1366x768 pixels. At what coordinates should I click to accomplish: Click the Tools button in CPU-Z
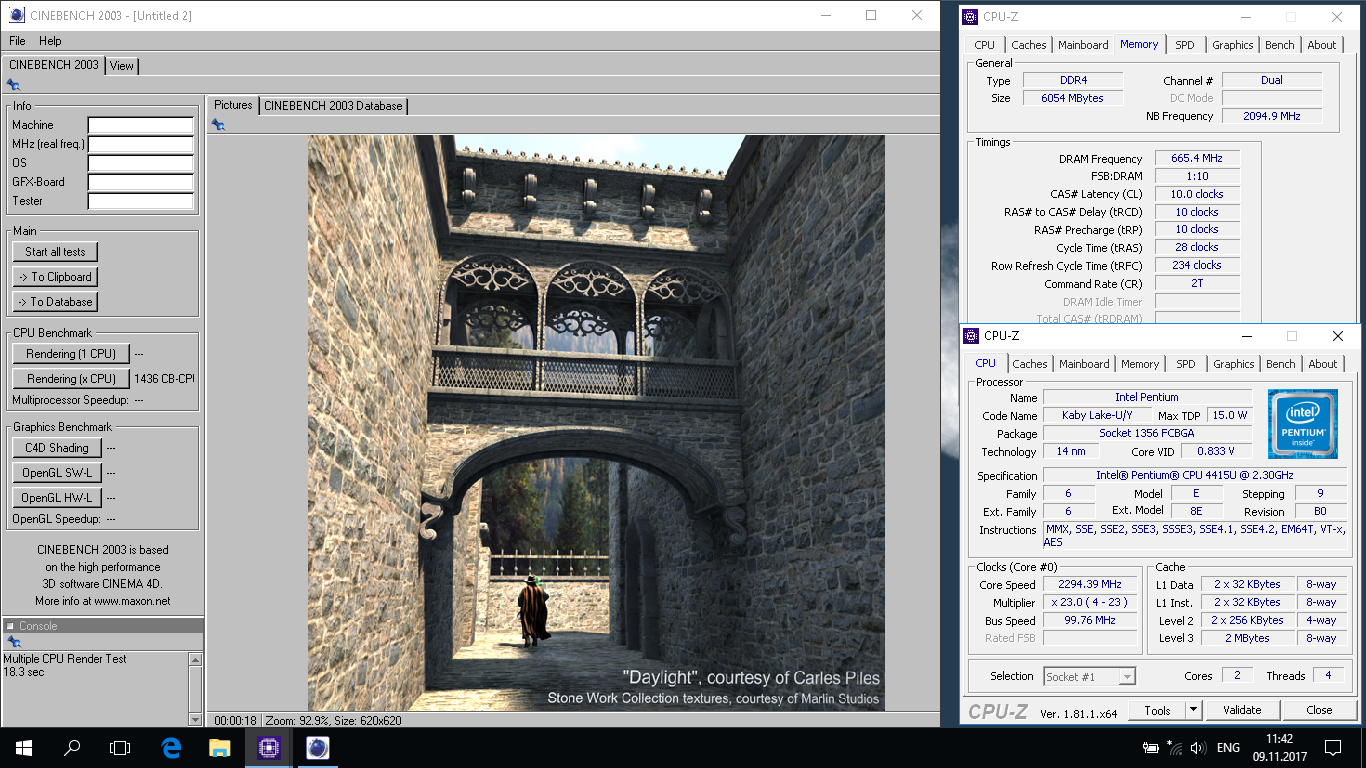(1157, 710)
